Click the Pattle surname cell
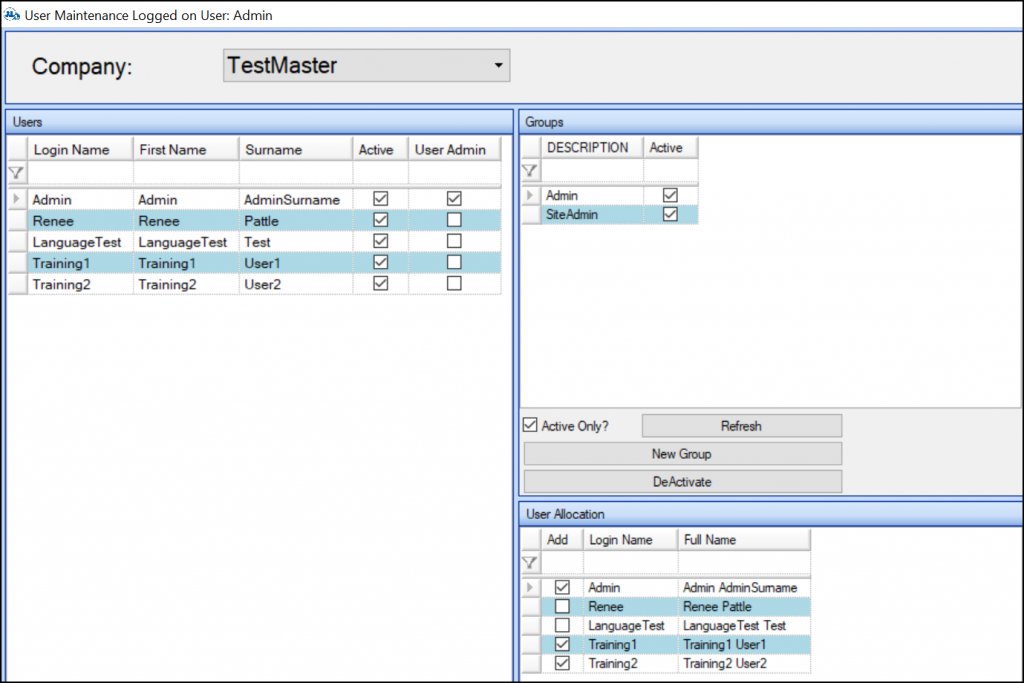1024x683 pixels. [x=296, y=220]
